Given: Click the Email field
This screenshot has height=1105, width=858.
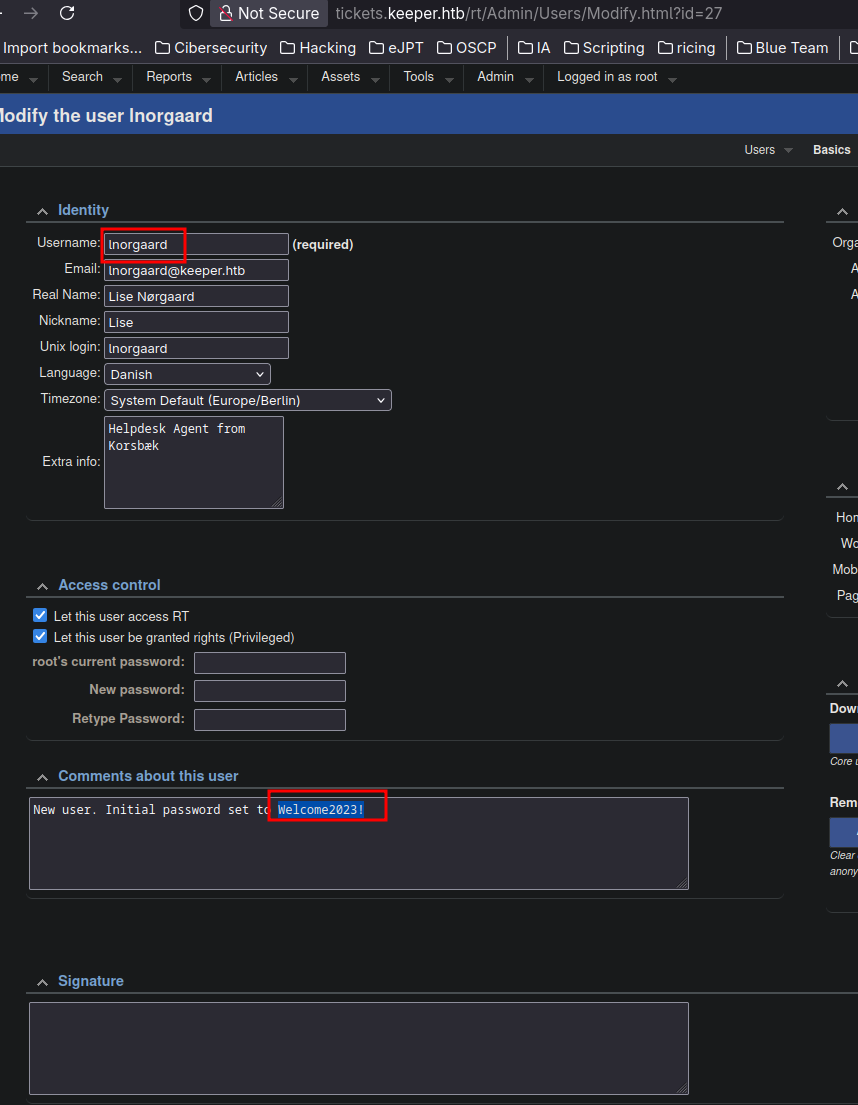Looking at the screenshot, I should click(x=196, y=270).
